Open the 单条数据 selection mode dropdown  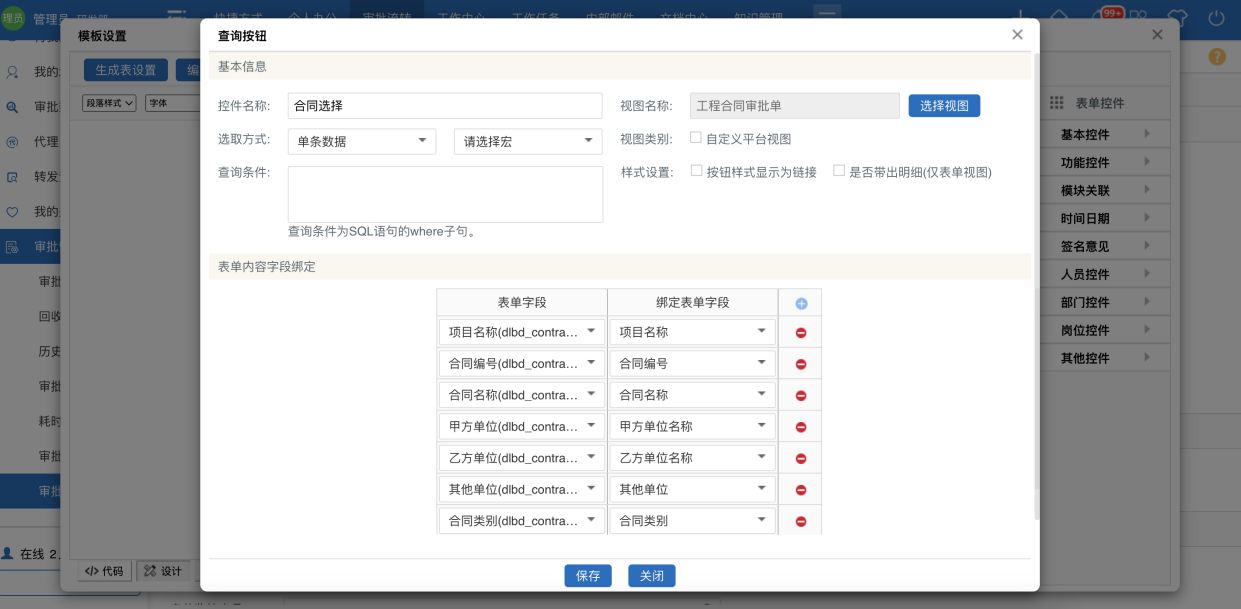[x=361, y=141]
